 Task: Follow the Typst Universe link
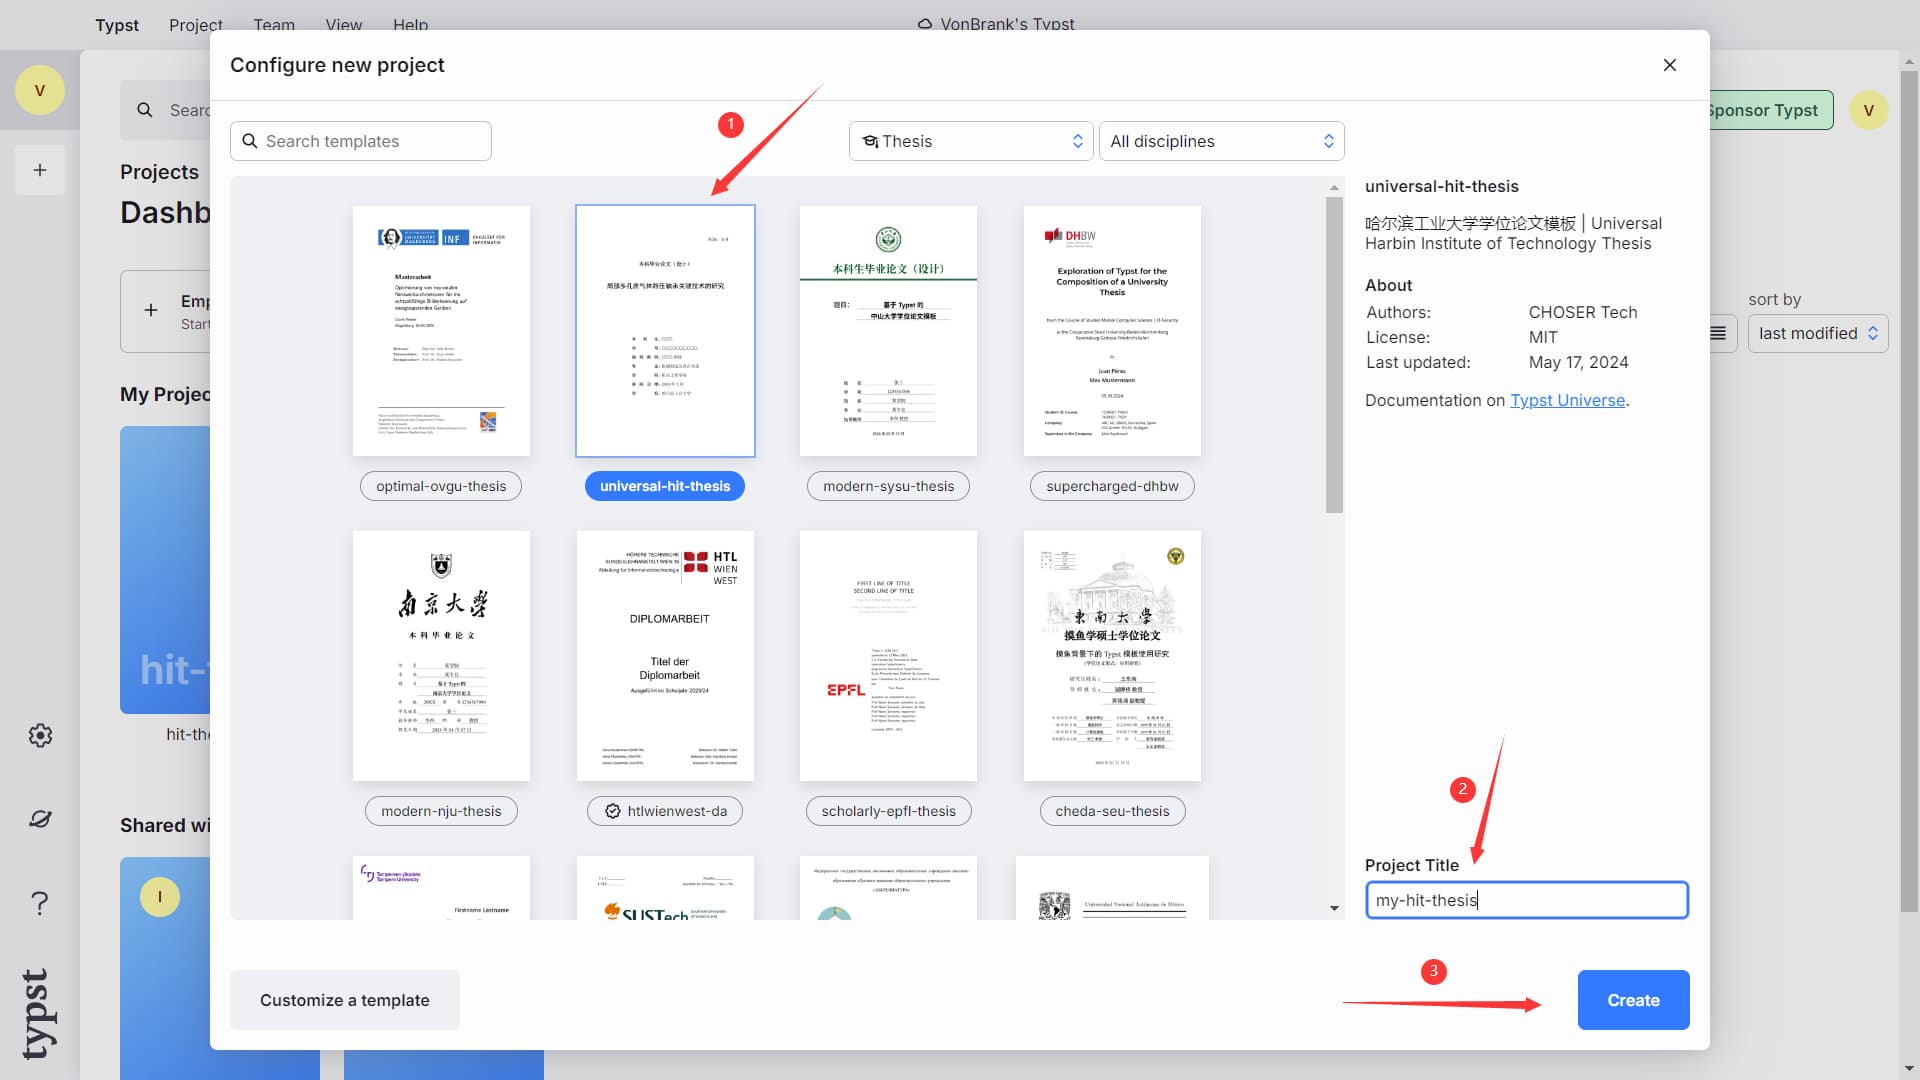click(x=1567, y=400)
